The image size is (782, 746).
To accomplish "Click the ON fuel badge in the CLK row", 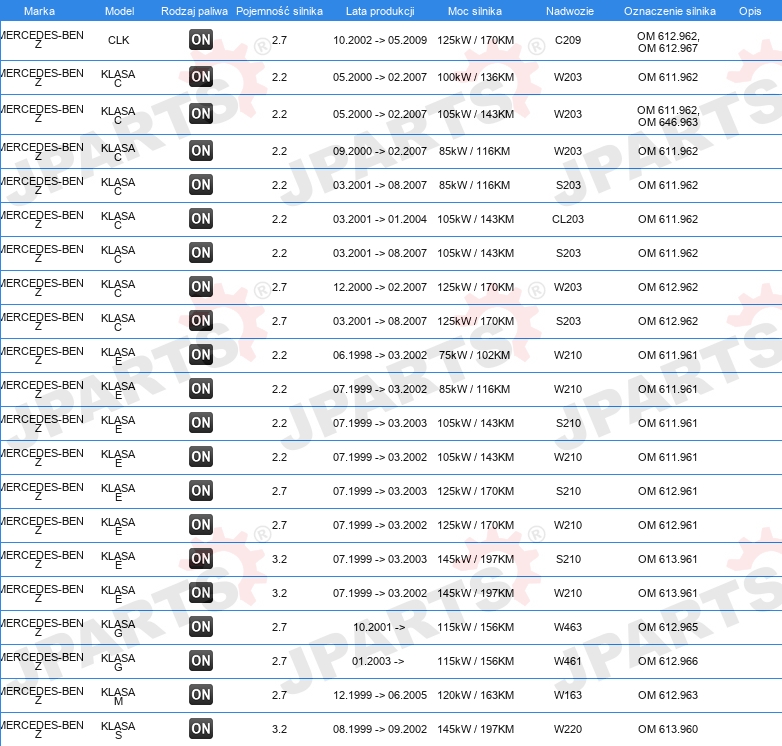I will (x=201, y=40).
